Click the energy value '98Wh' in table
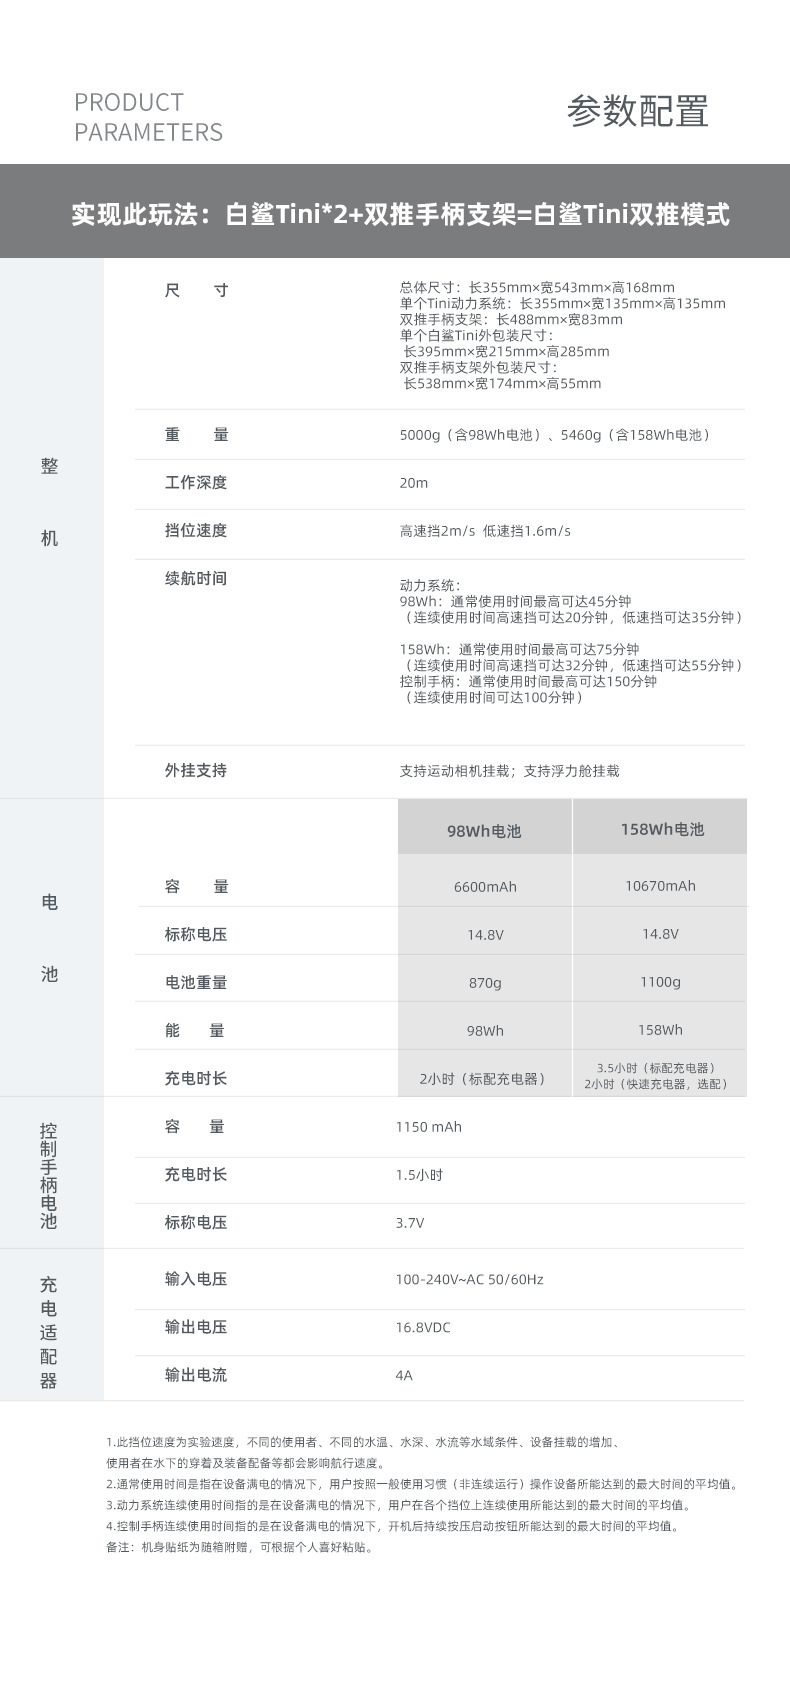The height and width of the screenshot is (1701, 790). point(485,1031)
